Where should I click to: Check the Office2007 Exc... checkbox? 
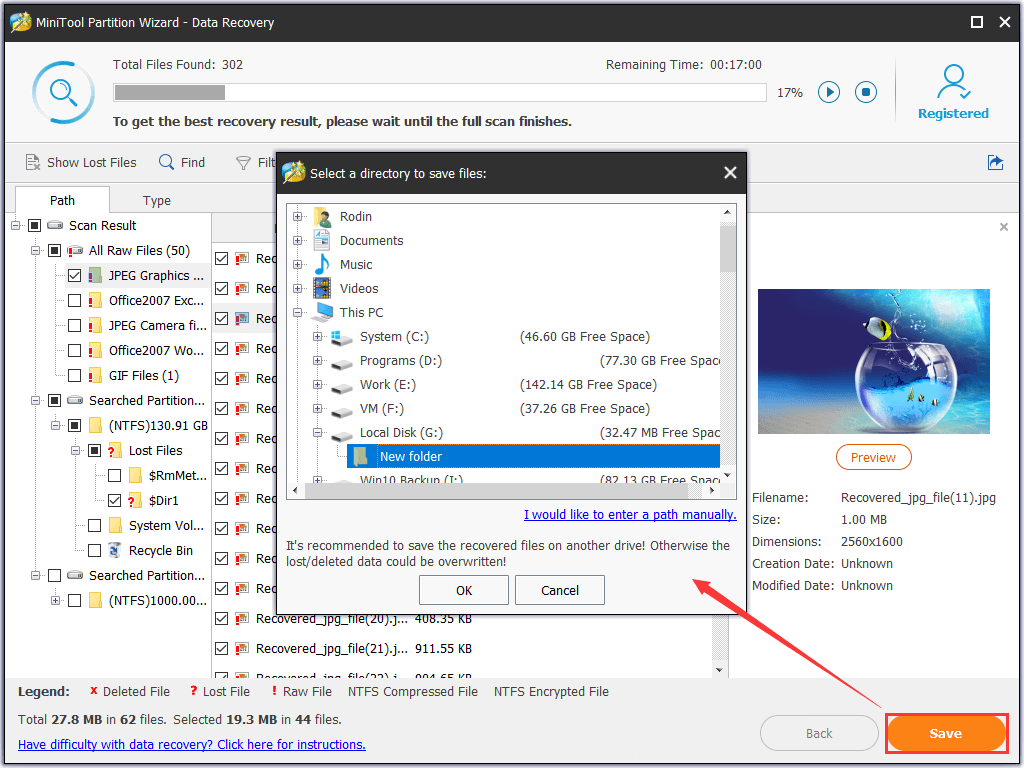74,300
